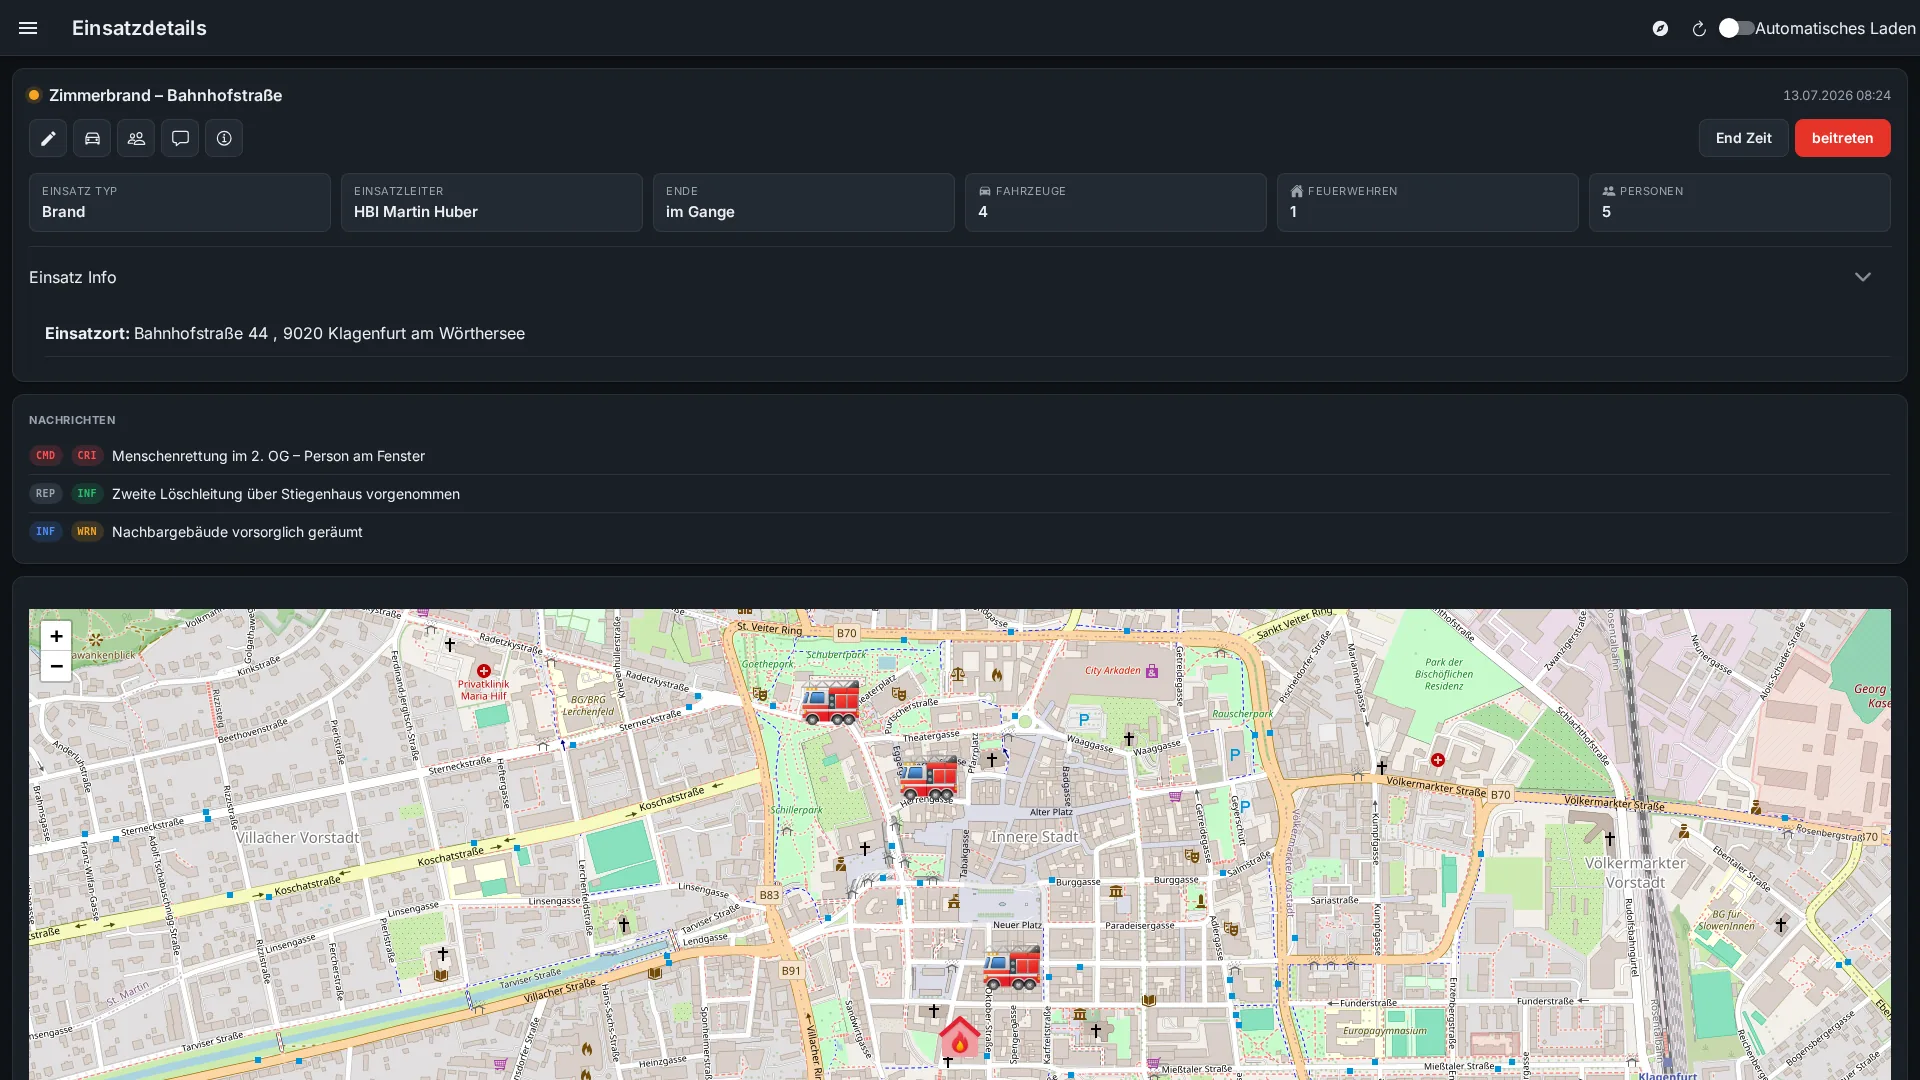This screenshot has height=1080, width=1920.
Task: Click the Ende im Gange card
Action: pos(804,202)
